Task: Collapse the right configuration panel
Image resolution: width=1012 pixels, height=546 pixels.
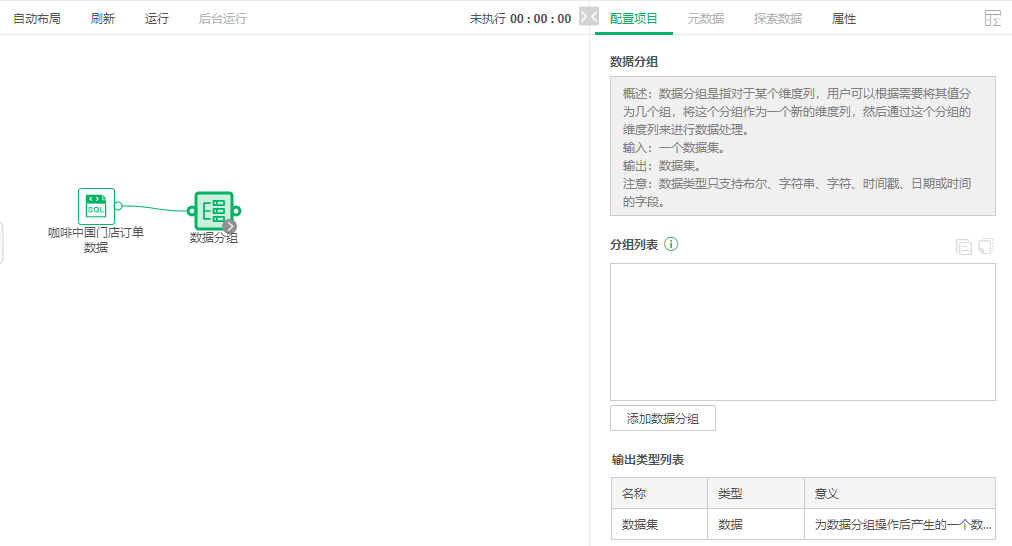Action: pos(589,17)
